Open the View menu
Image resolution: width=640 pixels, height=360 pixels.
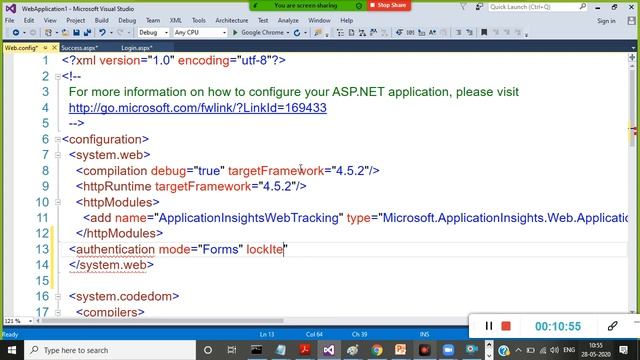pos(50,20)
